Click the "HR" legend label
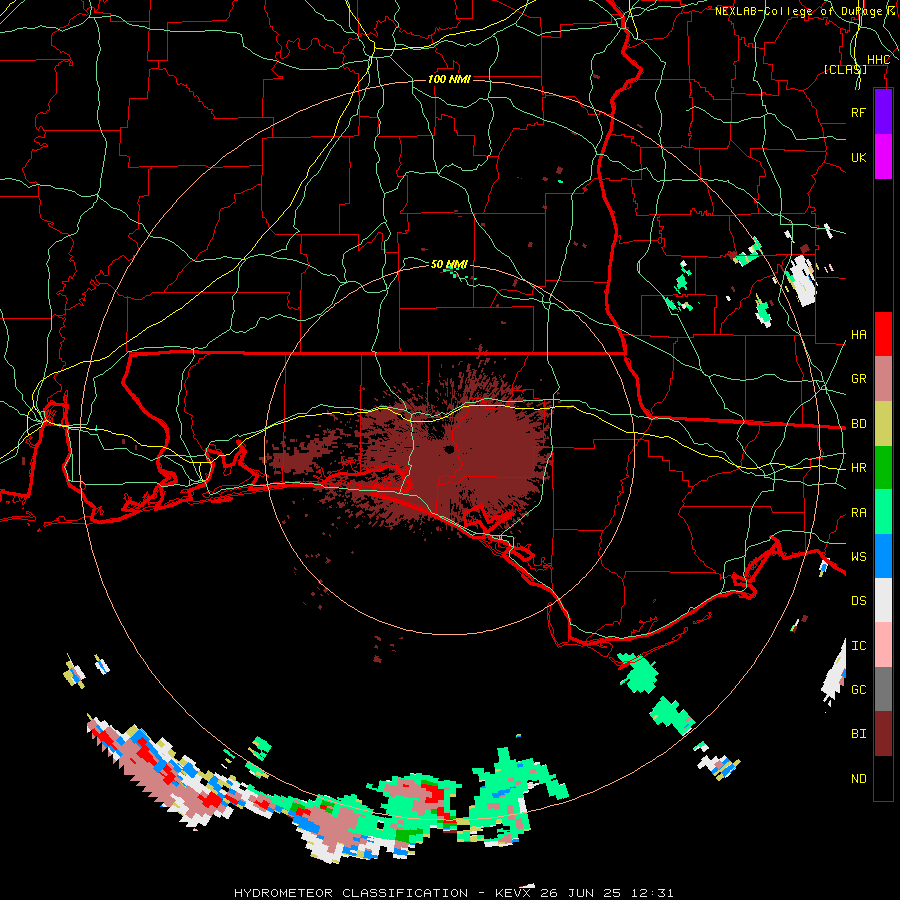The image size is (900, 900). (858, 468)
